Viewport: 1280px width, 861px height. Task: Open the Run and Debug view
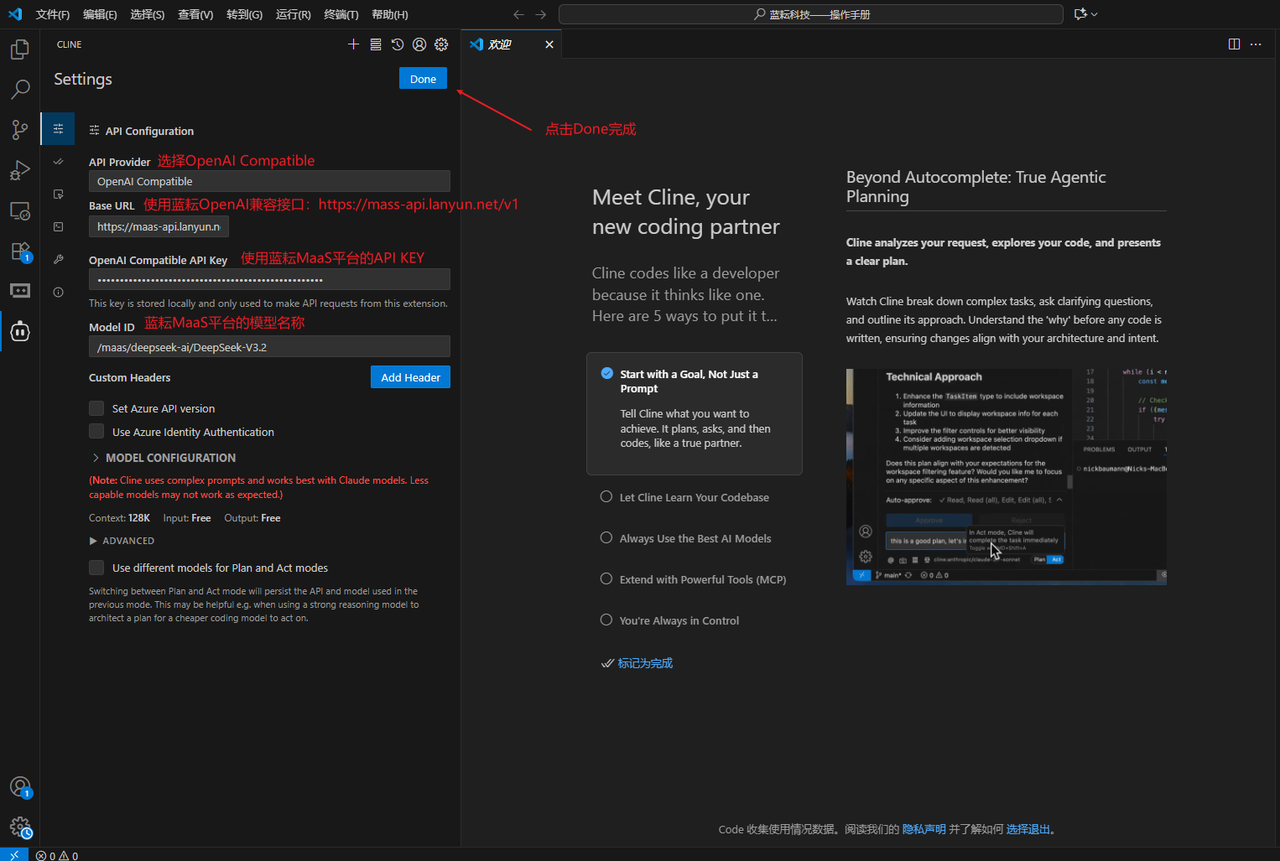tap(20, 170)
